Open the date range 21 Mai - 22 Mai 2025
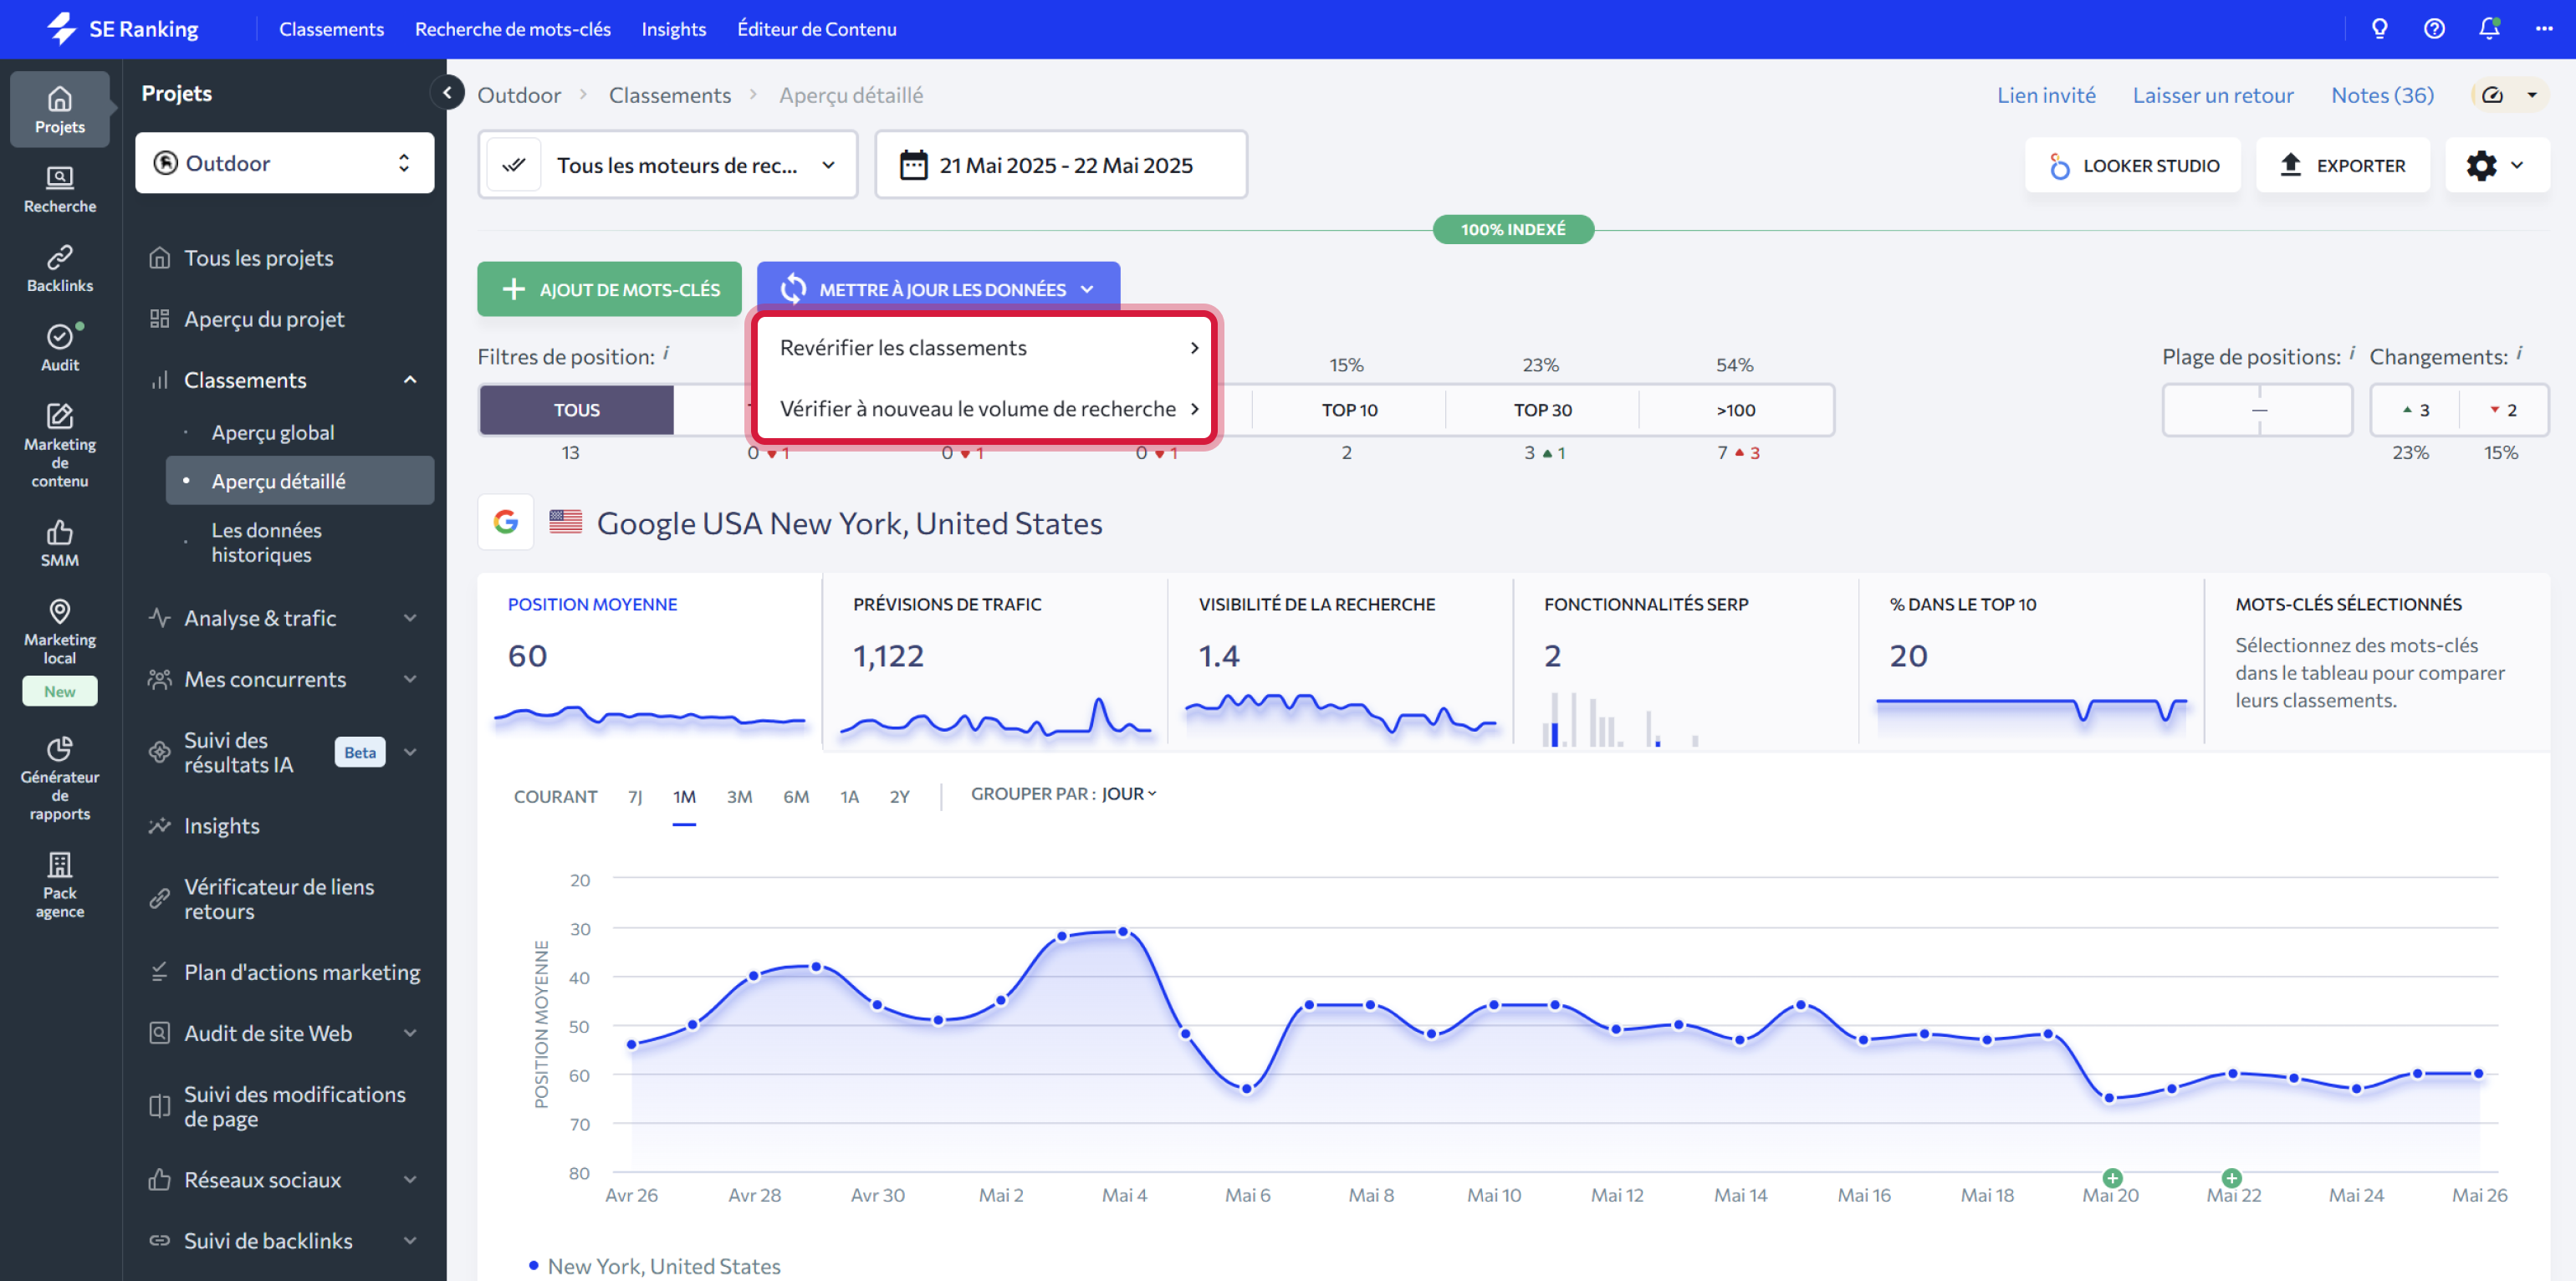 [x=1061, y=165]
